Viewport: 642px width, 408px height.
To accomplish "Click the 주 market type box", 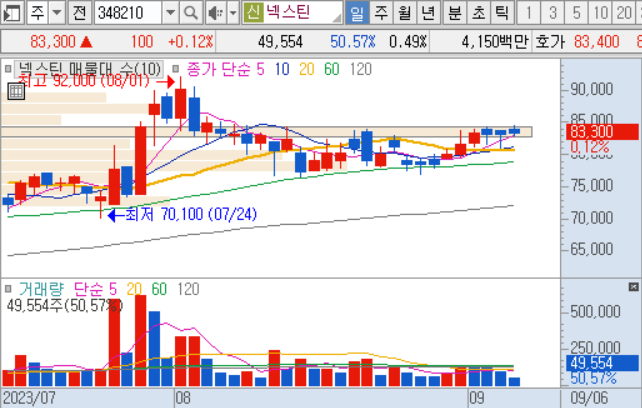I will [x=38, y=13].
